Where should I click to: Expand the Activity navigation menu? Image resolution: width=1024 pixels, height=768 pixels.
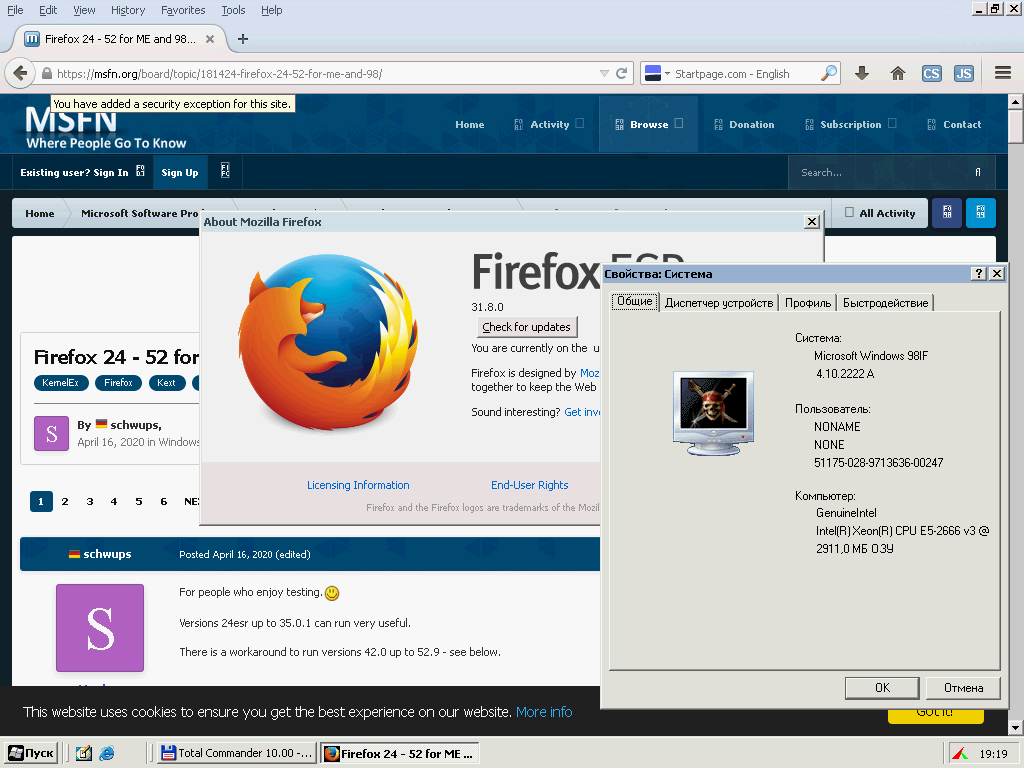coord(549,124)
